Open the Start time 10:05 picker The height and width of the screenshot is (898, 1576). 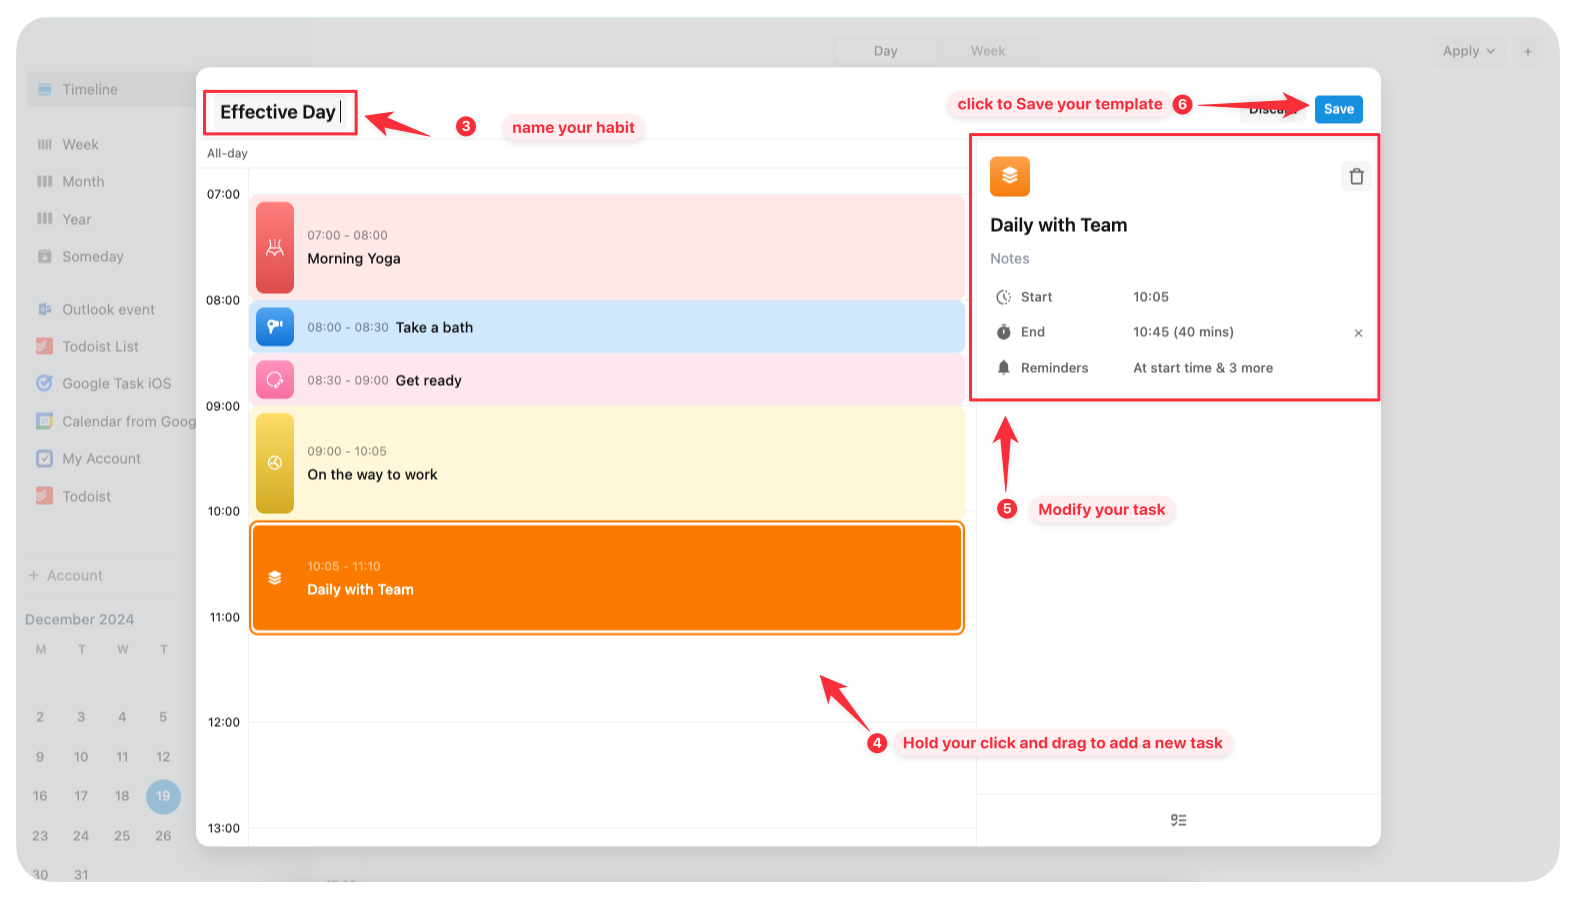1151,297
